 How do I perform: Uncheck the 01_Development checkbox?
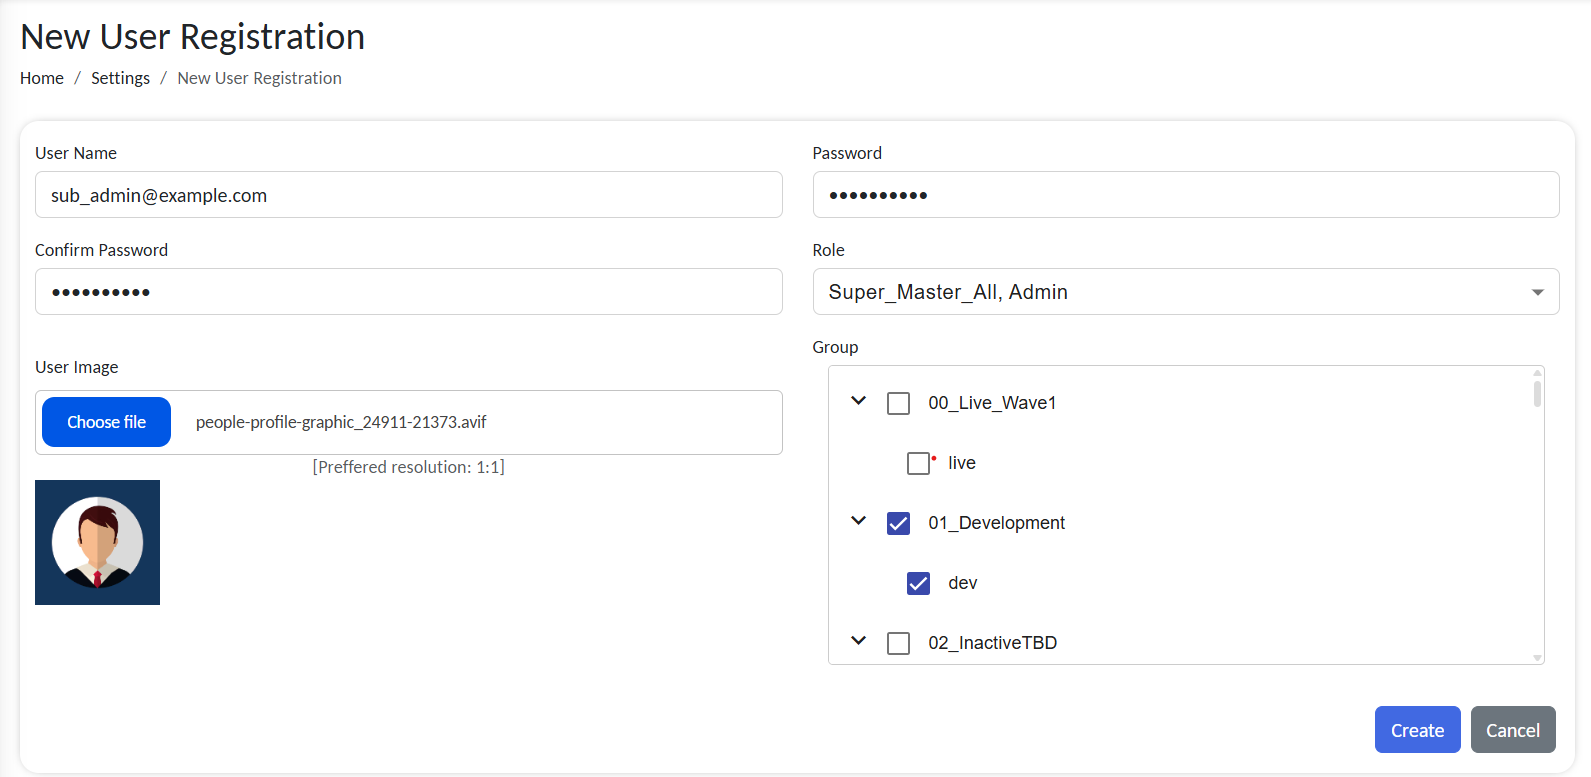[898, 523]
